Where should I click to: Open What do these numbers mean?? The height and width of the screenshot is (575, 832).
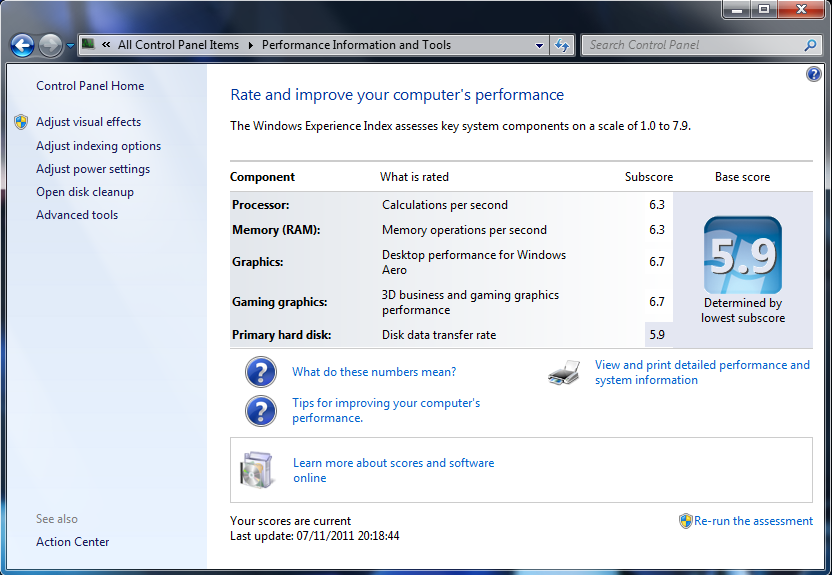(x=374, y=372)
